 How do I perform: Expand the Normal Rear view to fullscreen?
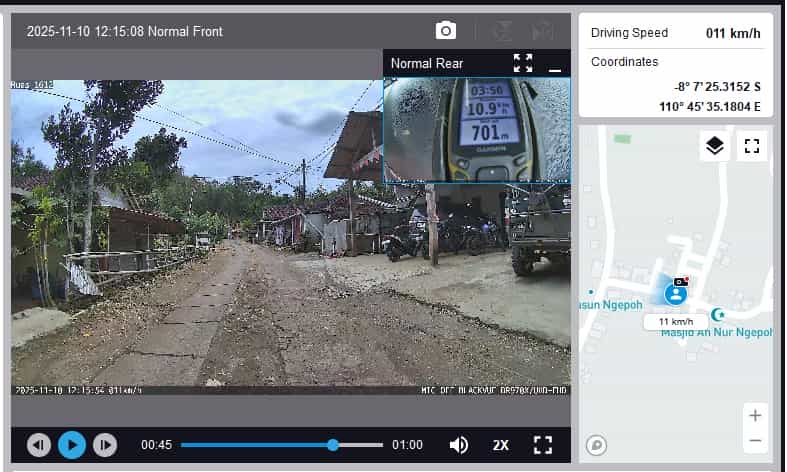tap(523, 64)
